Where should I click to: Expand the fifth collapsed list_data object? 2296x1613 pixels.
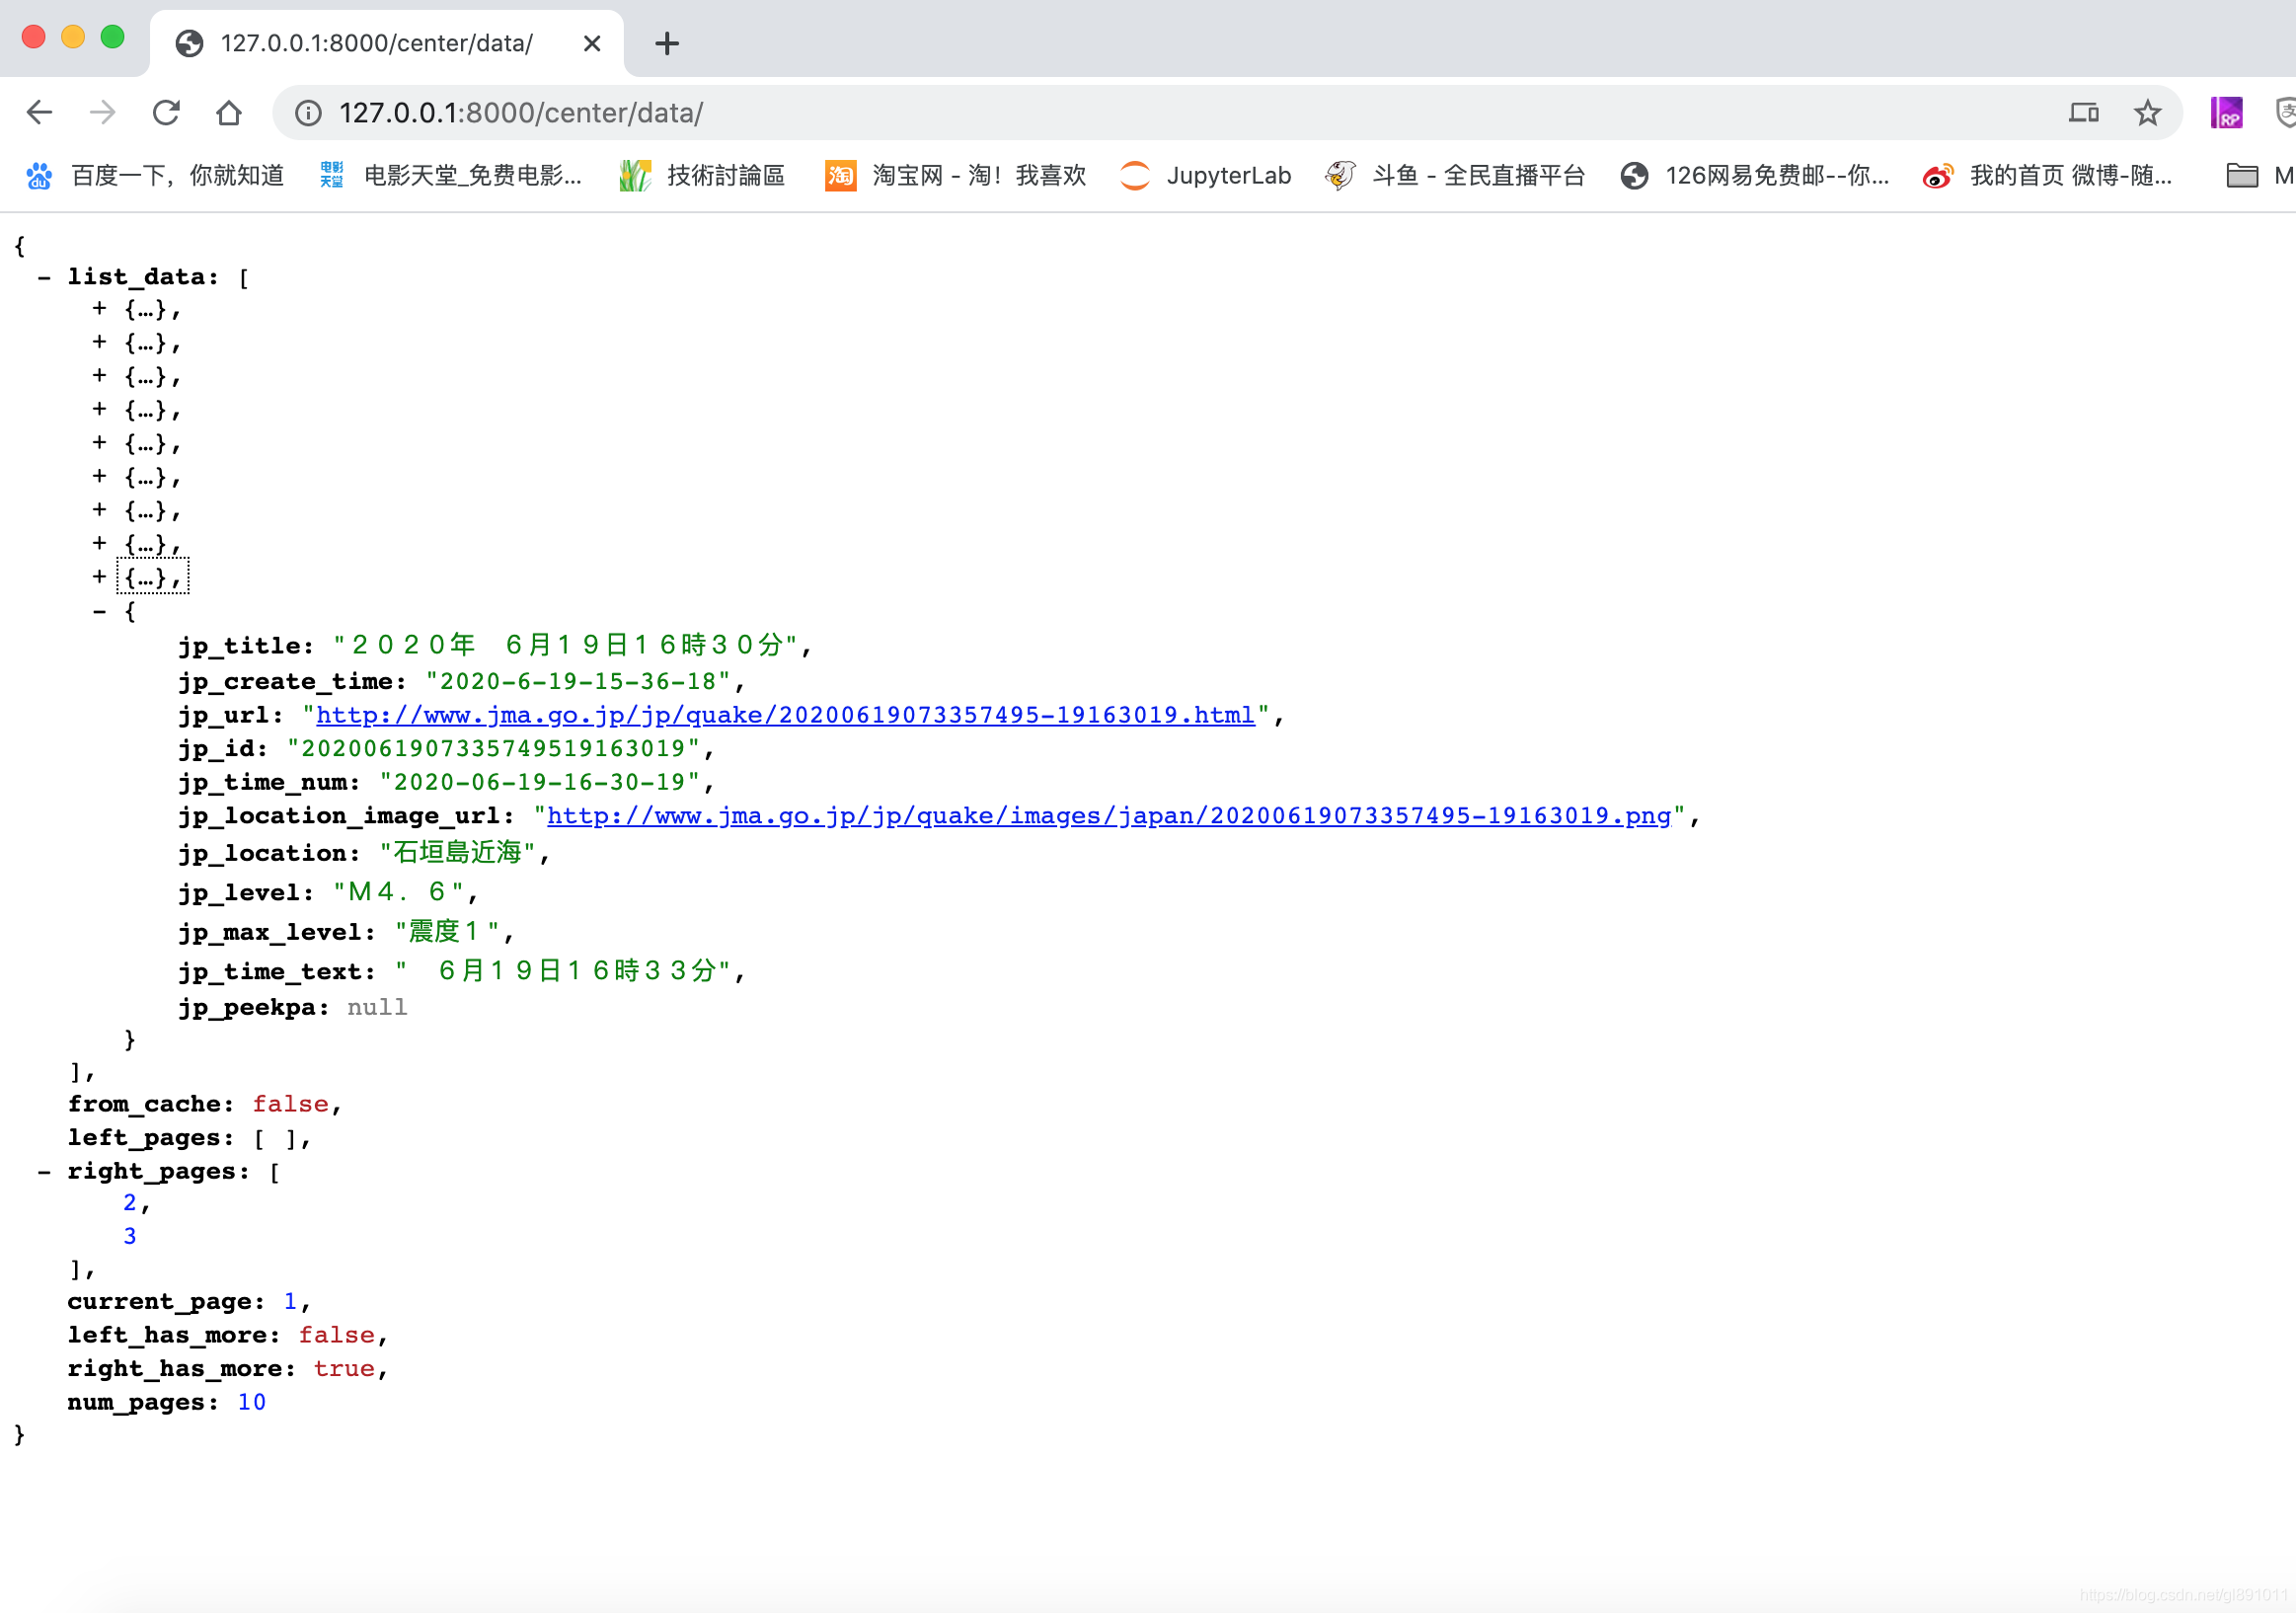coord(99,443)
